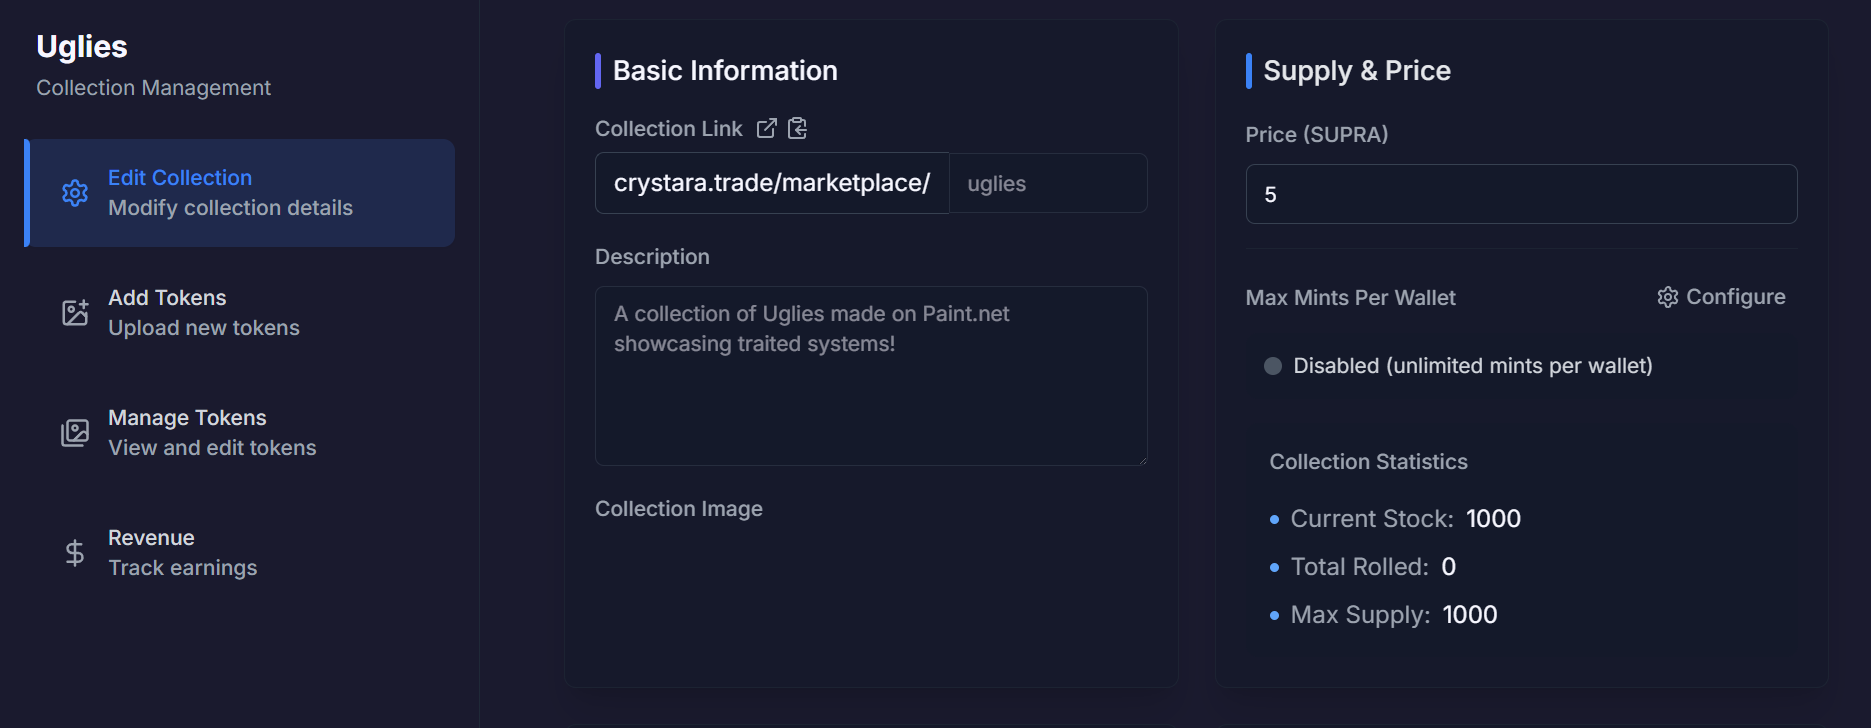Click the crystara.trade/marketplace/ URL prefix
Image resolution: width=1871 pixels, height=728 pixels.
(772, 183)
